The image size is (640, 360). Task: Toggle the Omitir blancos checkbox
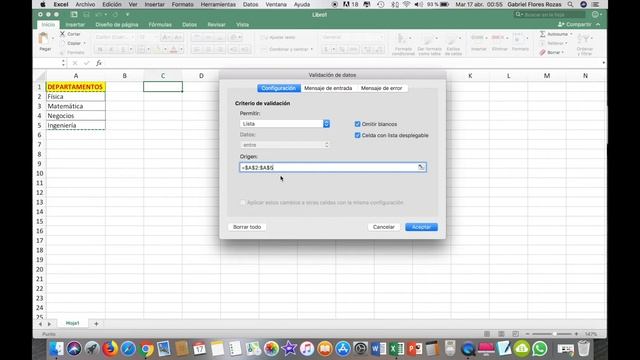(x=358, y=124)
